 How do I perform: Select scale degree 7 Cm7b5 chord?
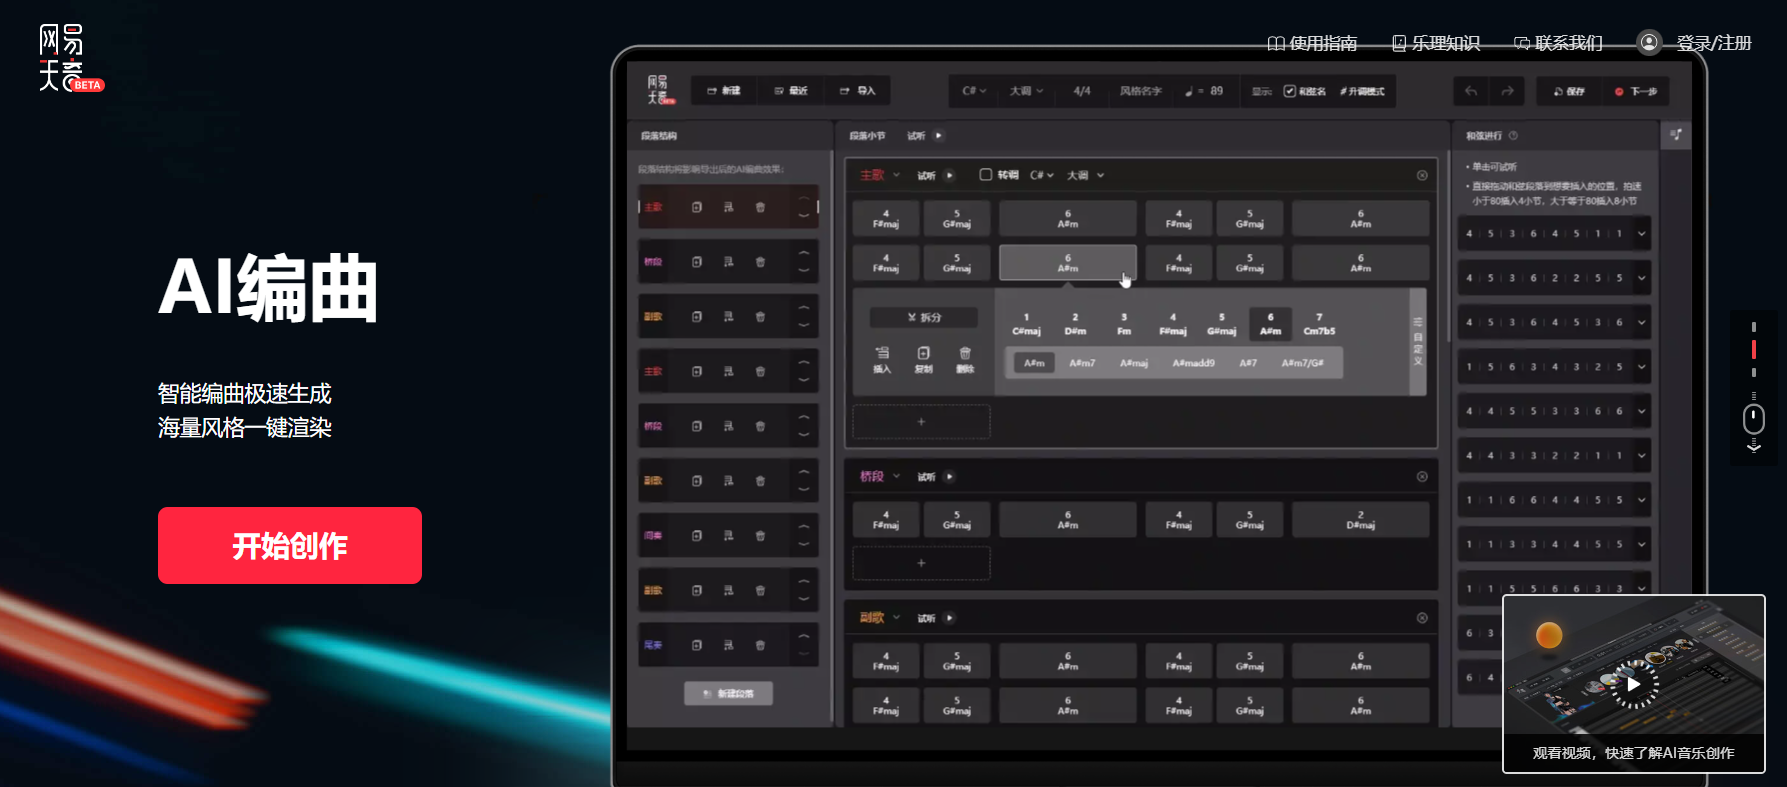tap(1319, 324)
